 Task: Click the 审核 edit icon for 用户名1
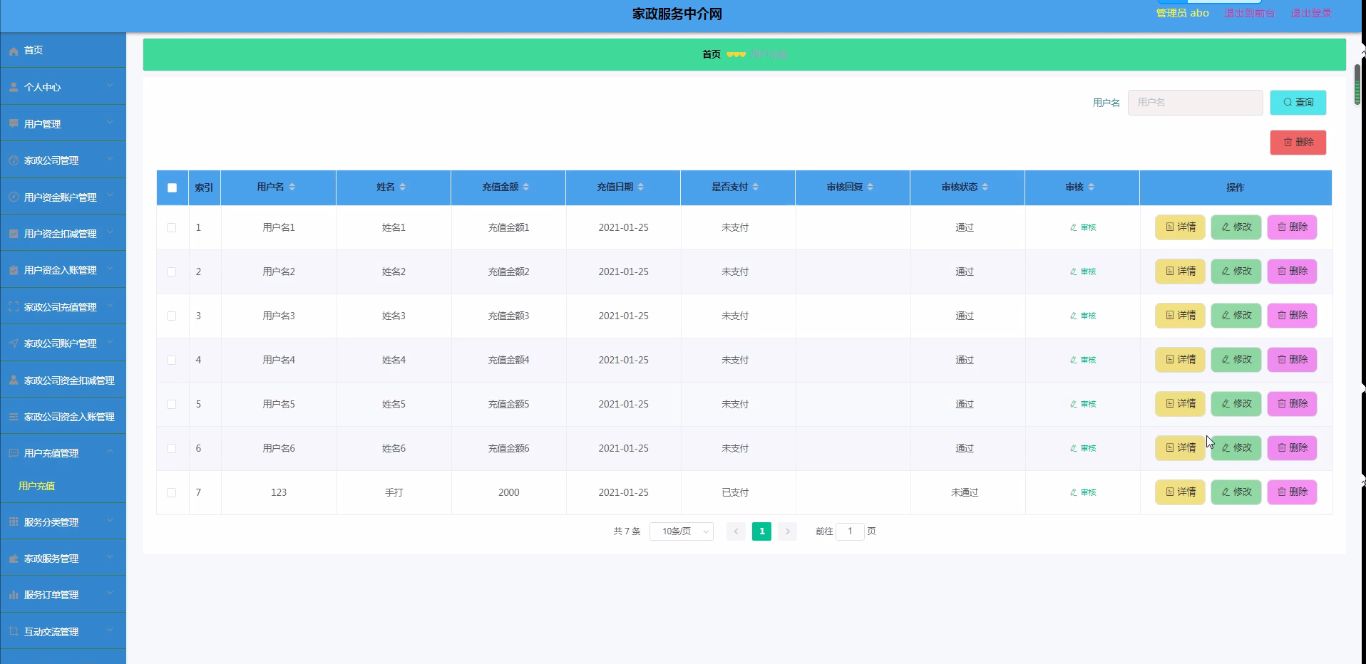coord(1074,227)
